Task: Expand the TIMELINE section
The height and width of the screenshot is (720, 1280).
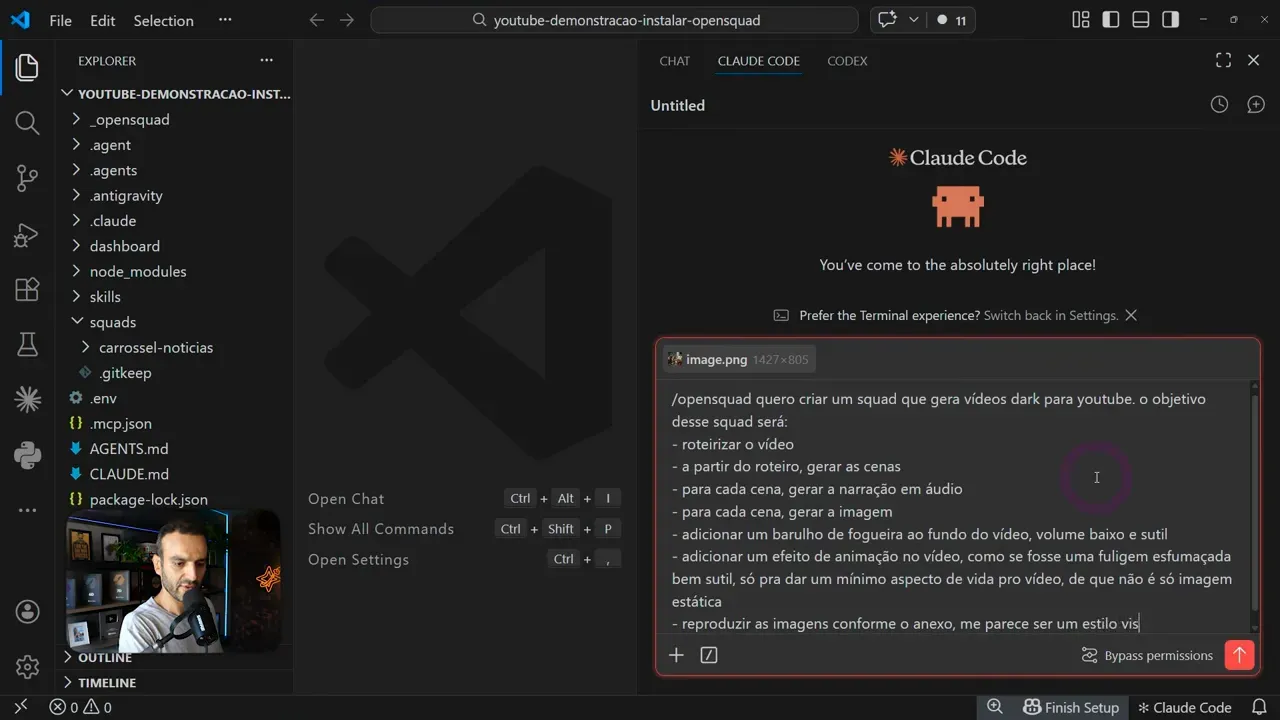Action: (x=105, y=682)
